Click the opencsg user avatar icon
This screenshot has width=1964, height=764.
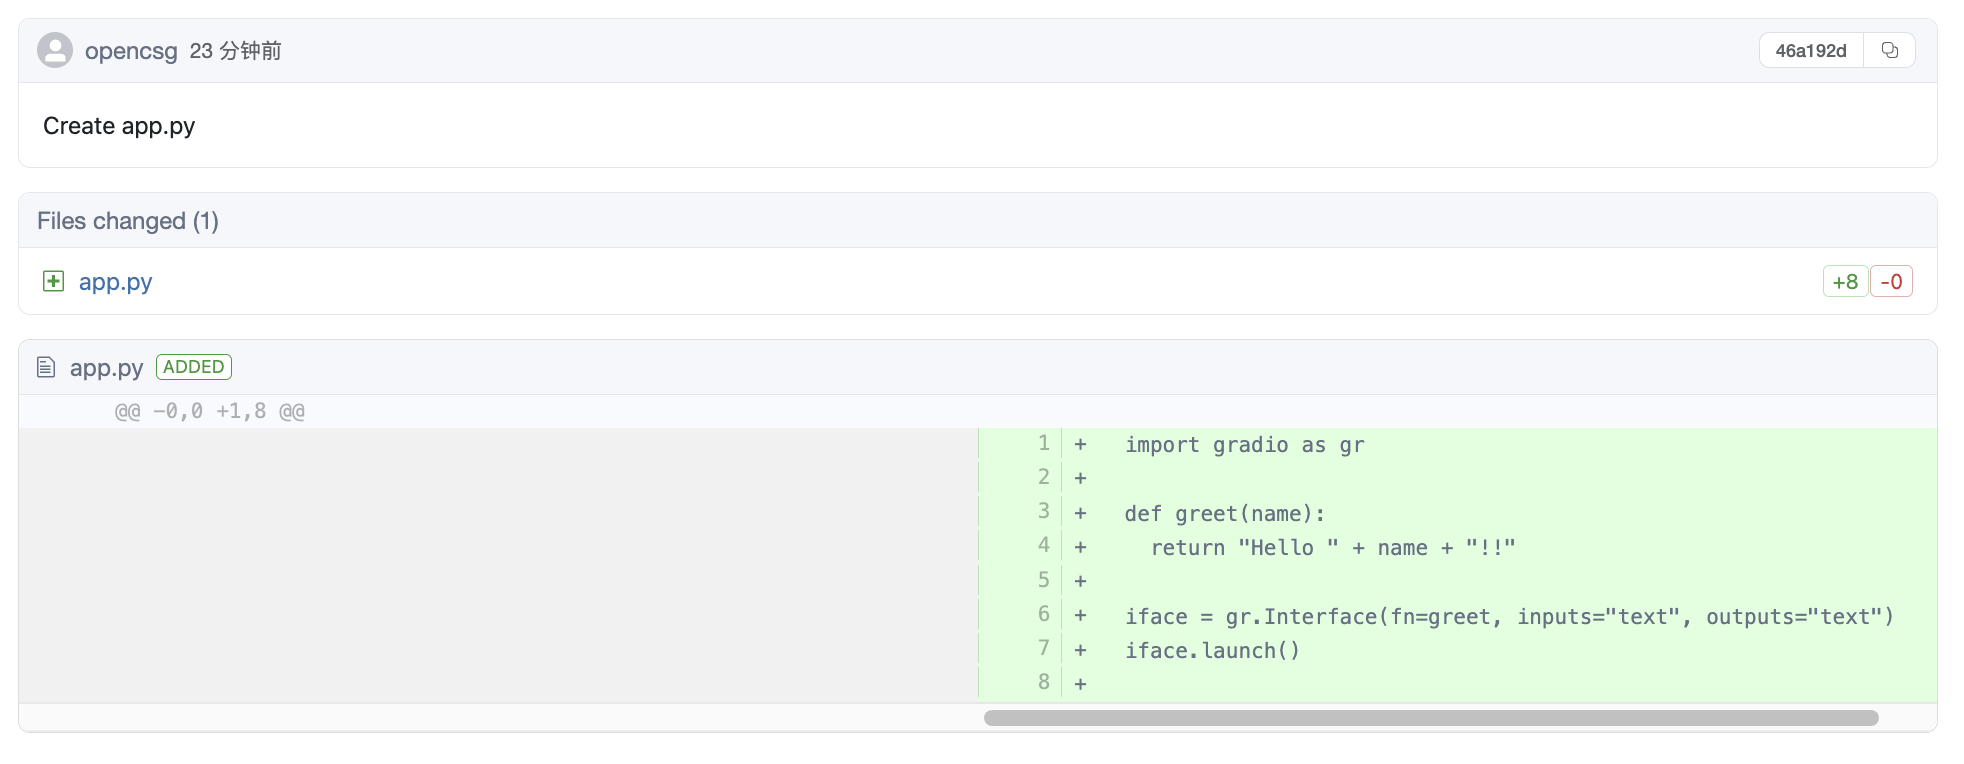coord(54,50)
